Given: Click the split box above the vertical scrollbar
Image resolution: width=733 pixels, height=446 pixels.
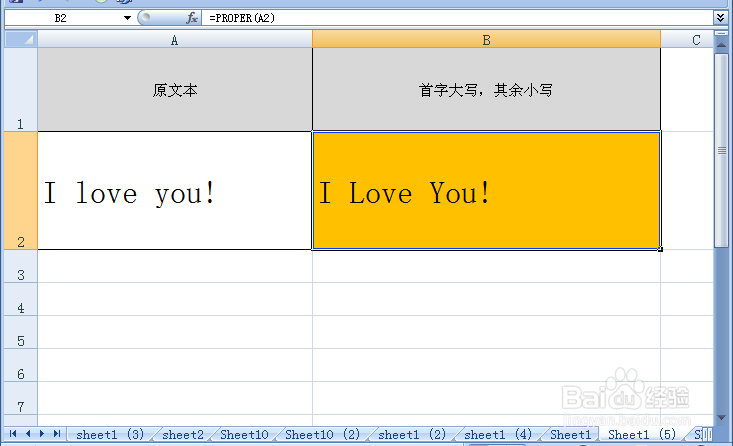Looking at the screenshot, I should pos(721,34).
